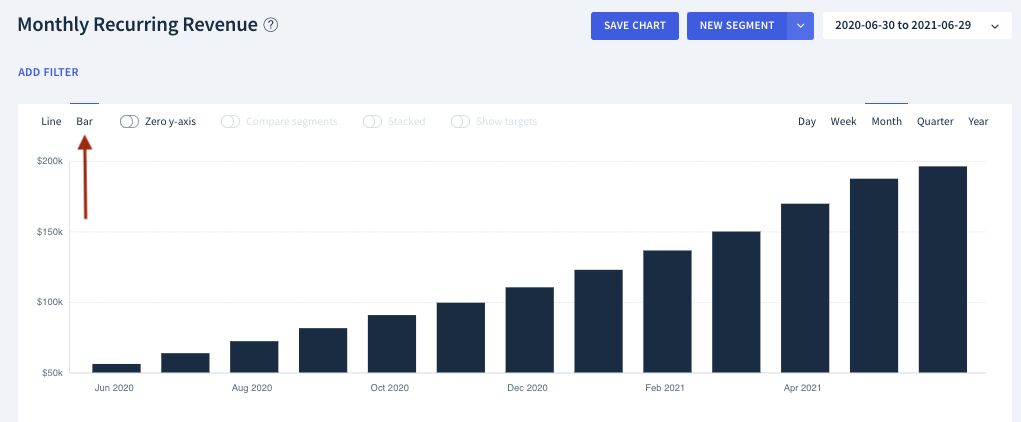This screenshot has height=422, width=1021.
Task: Enable the Stacked toggle
Action: pyautogui.click(x=372, y=122)
